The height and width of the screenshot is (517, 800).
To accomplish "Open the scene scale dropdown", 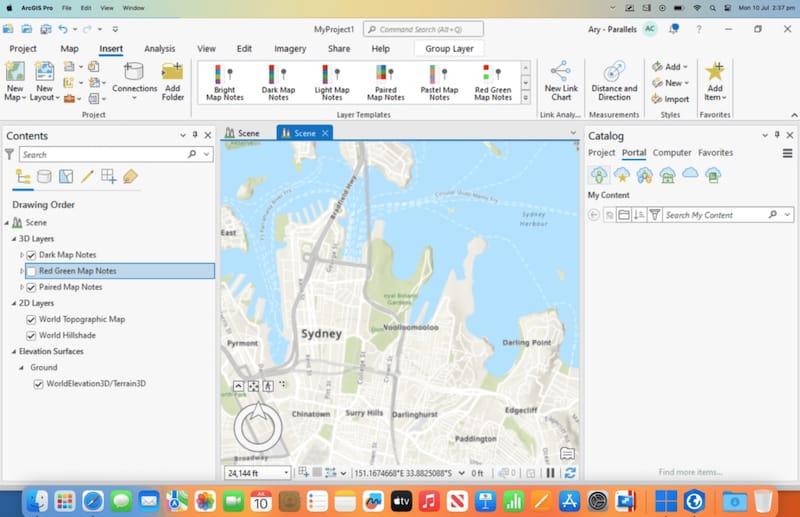I will [x=286, y=473].
